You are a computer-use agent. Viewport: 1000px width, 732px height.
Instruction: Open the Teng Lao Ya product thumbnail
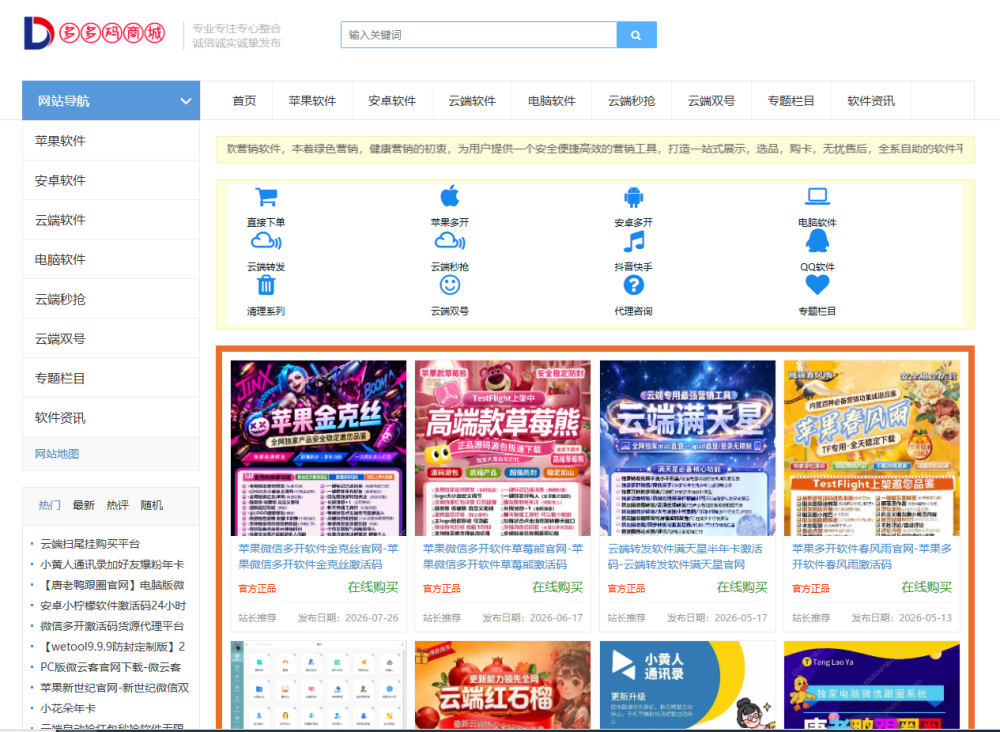(x=872, y=685)
